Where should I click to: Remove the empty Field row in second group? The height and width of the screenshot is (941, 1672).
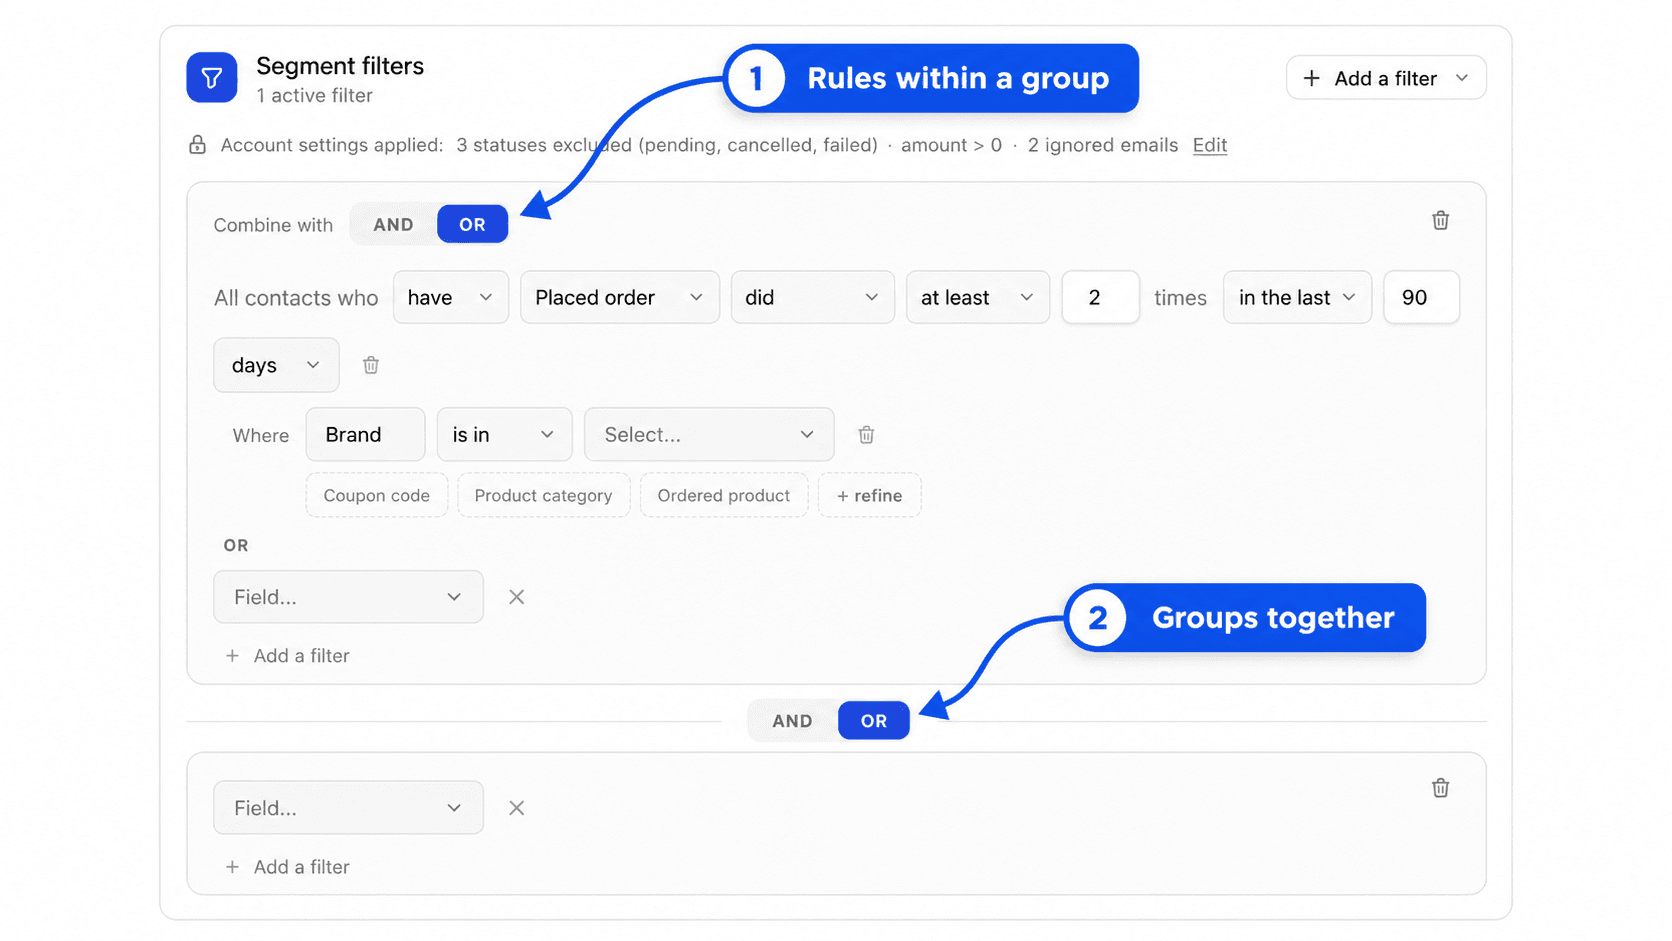click(x=516, y=808)
